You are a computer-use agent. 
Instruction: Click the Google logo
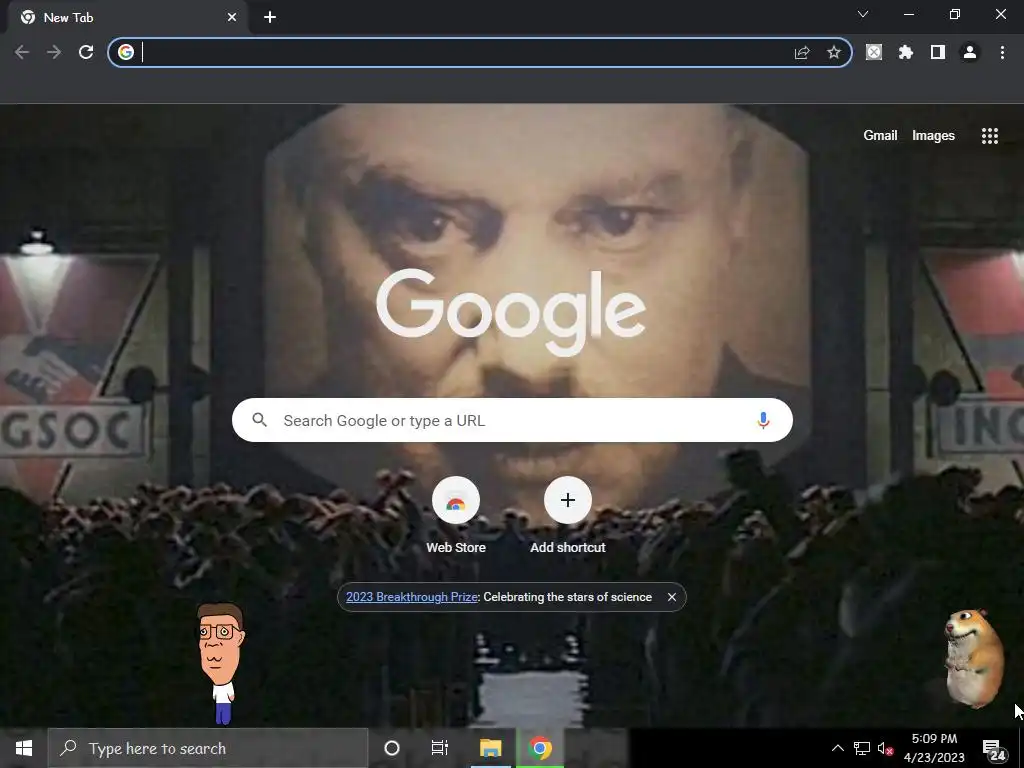(511, 312)
